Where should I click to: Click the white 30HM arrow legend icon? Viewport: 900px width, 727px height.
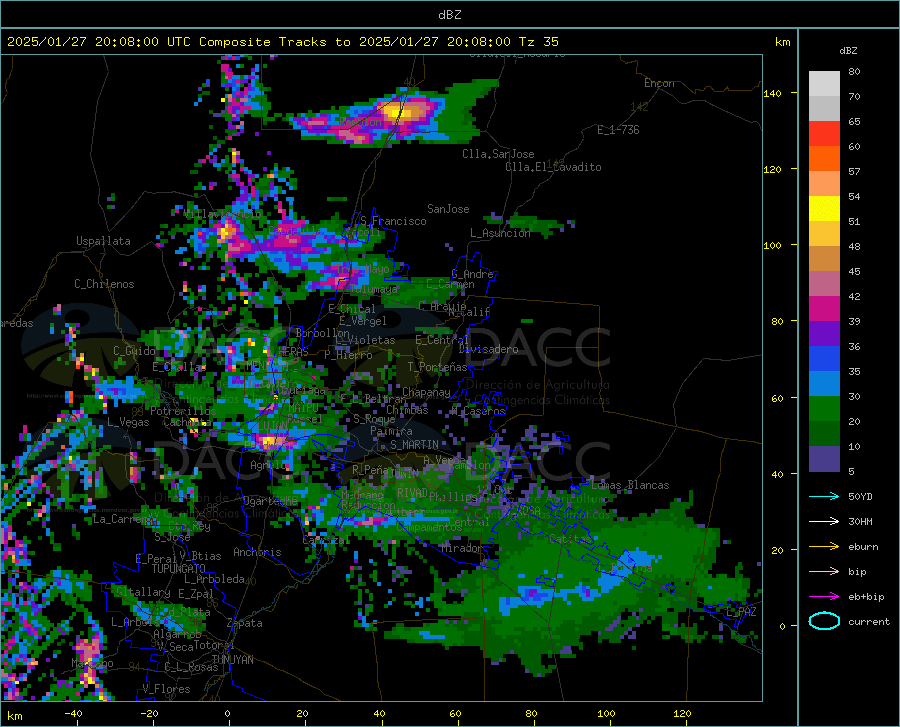point(824,522)
